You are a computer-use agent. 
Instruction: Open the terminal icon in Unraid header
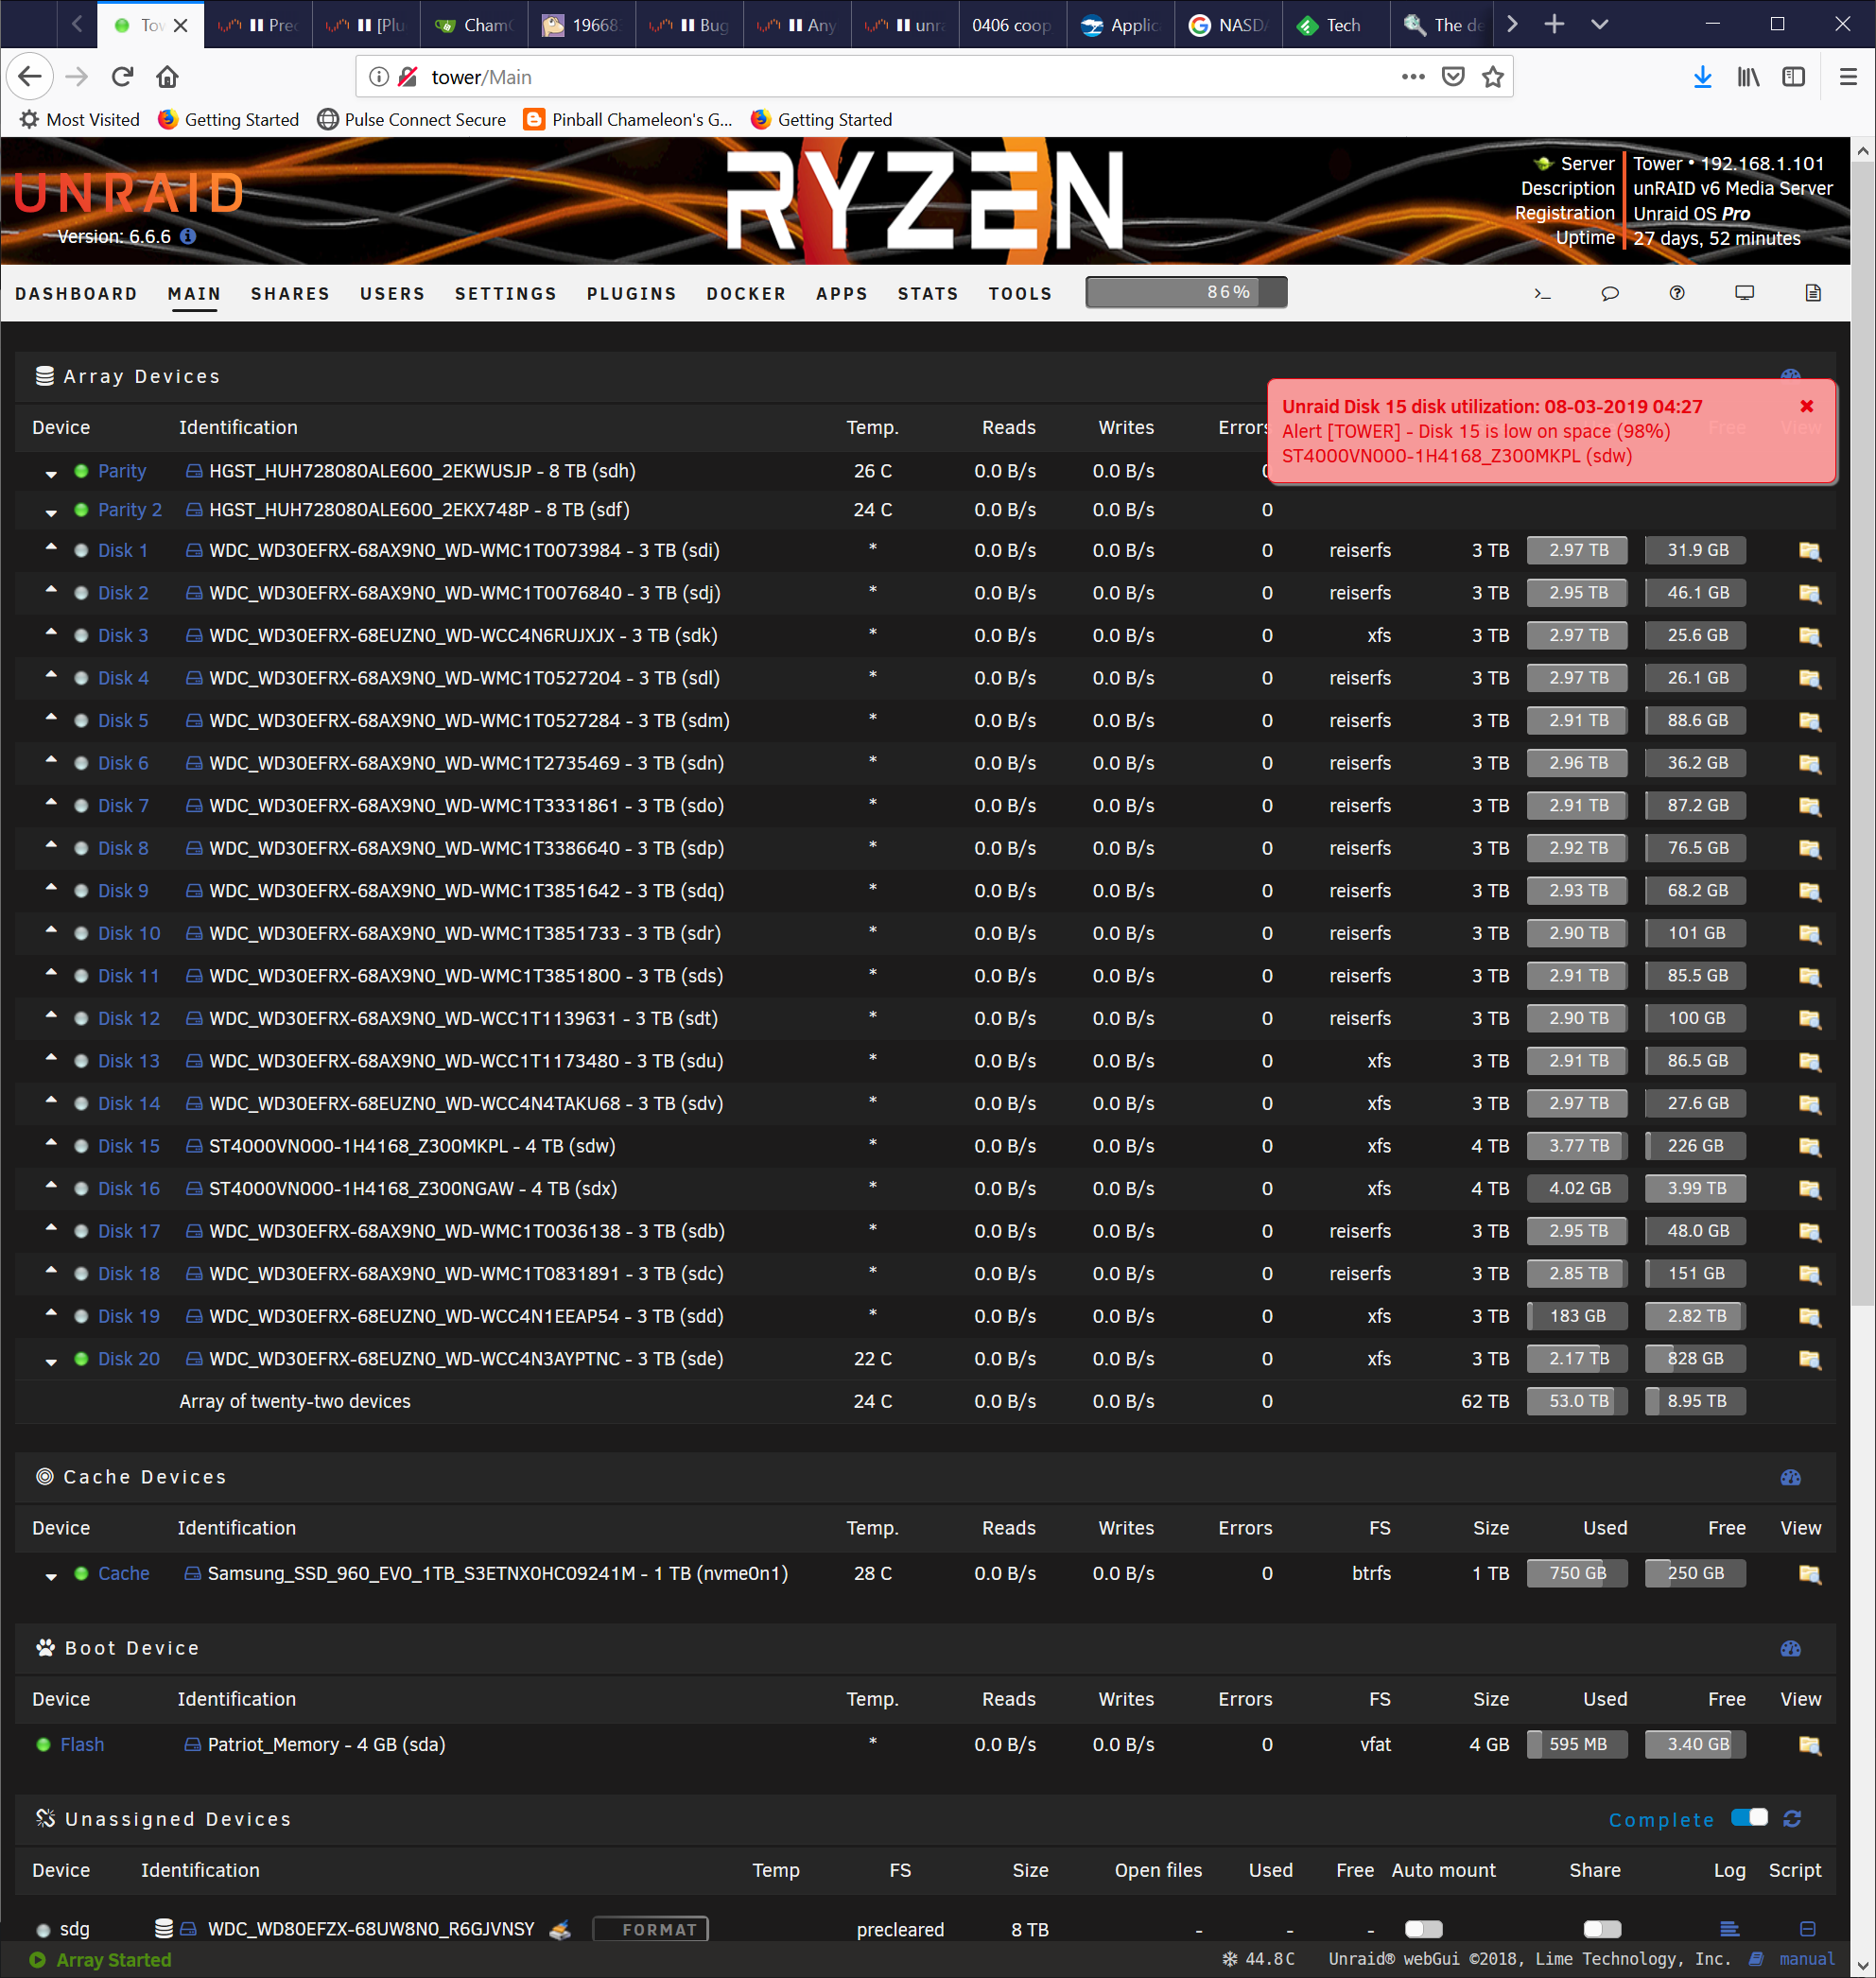coord(1542,293)
